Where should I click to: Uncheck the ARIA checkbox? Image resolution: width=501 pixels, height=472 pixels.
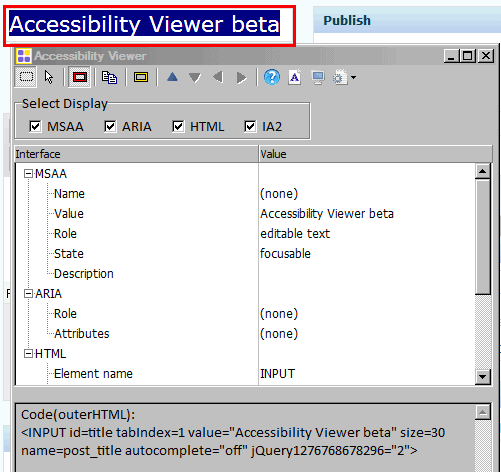pos(110,127)
